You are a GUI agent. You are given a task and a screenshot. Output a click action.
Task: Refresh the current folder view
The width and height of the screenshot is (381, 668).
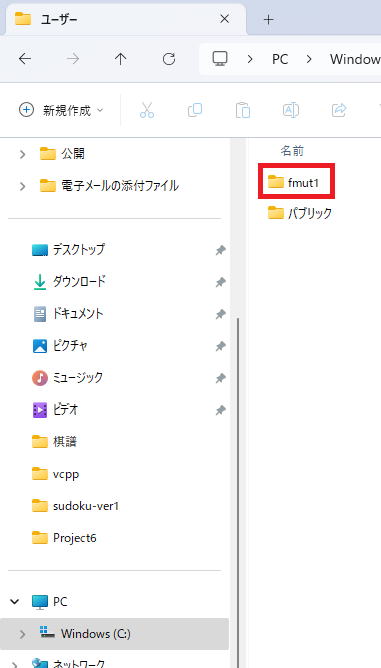pyautogui.click(x=169, y=59)
